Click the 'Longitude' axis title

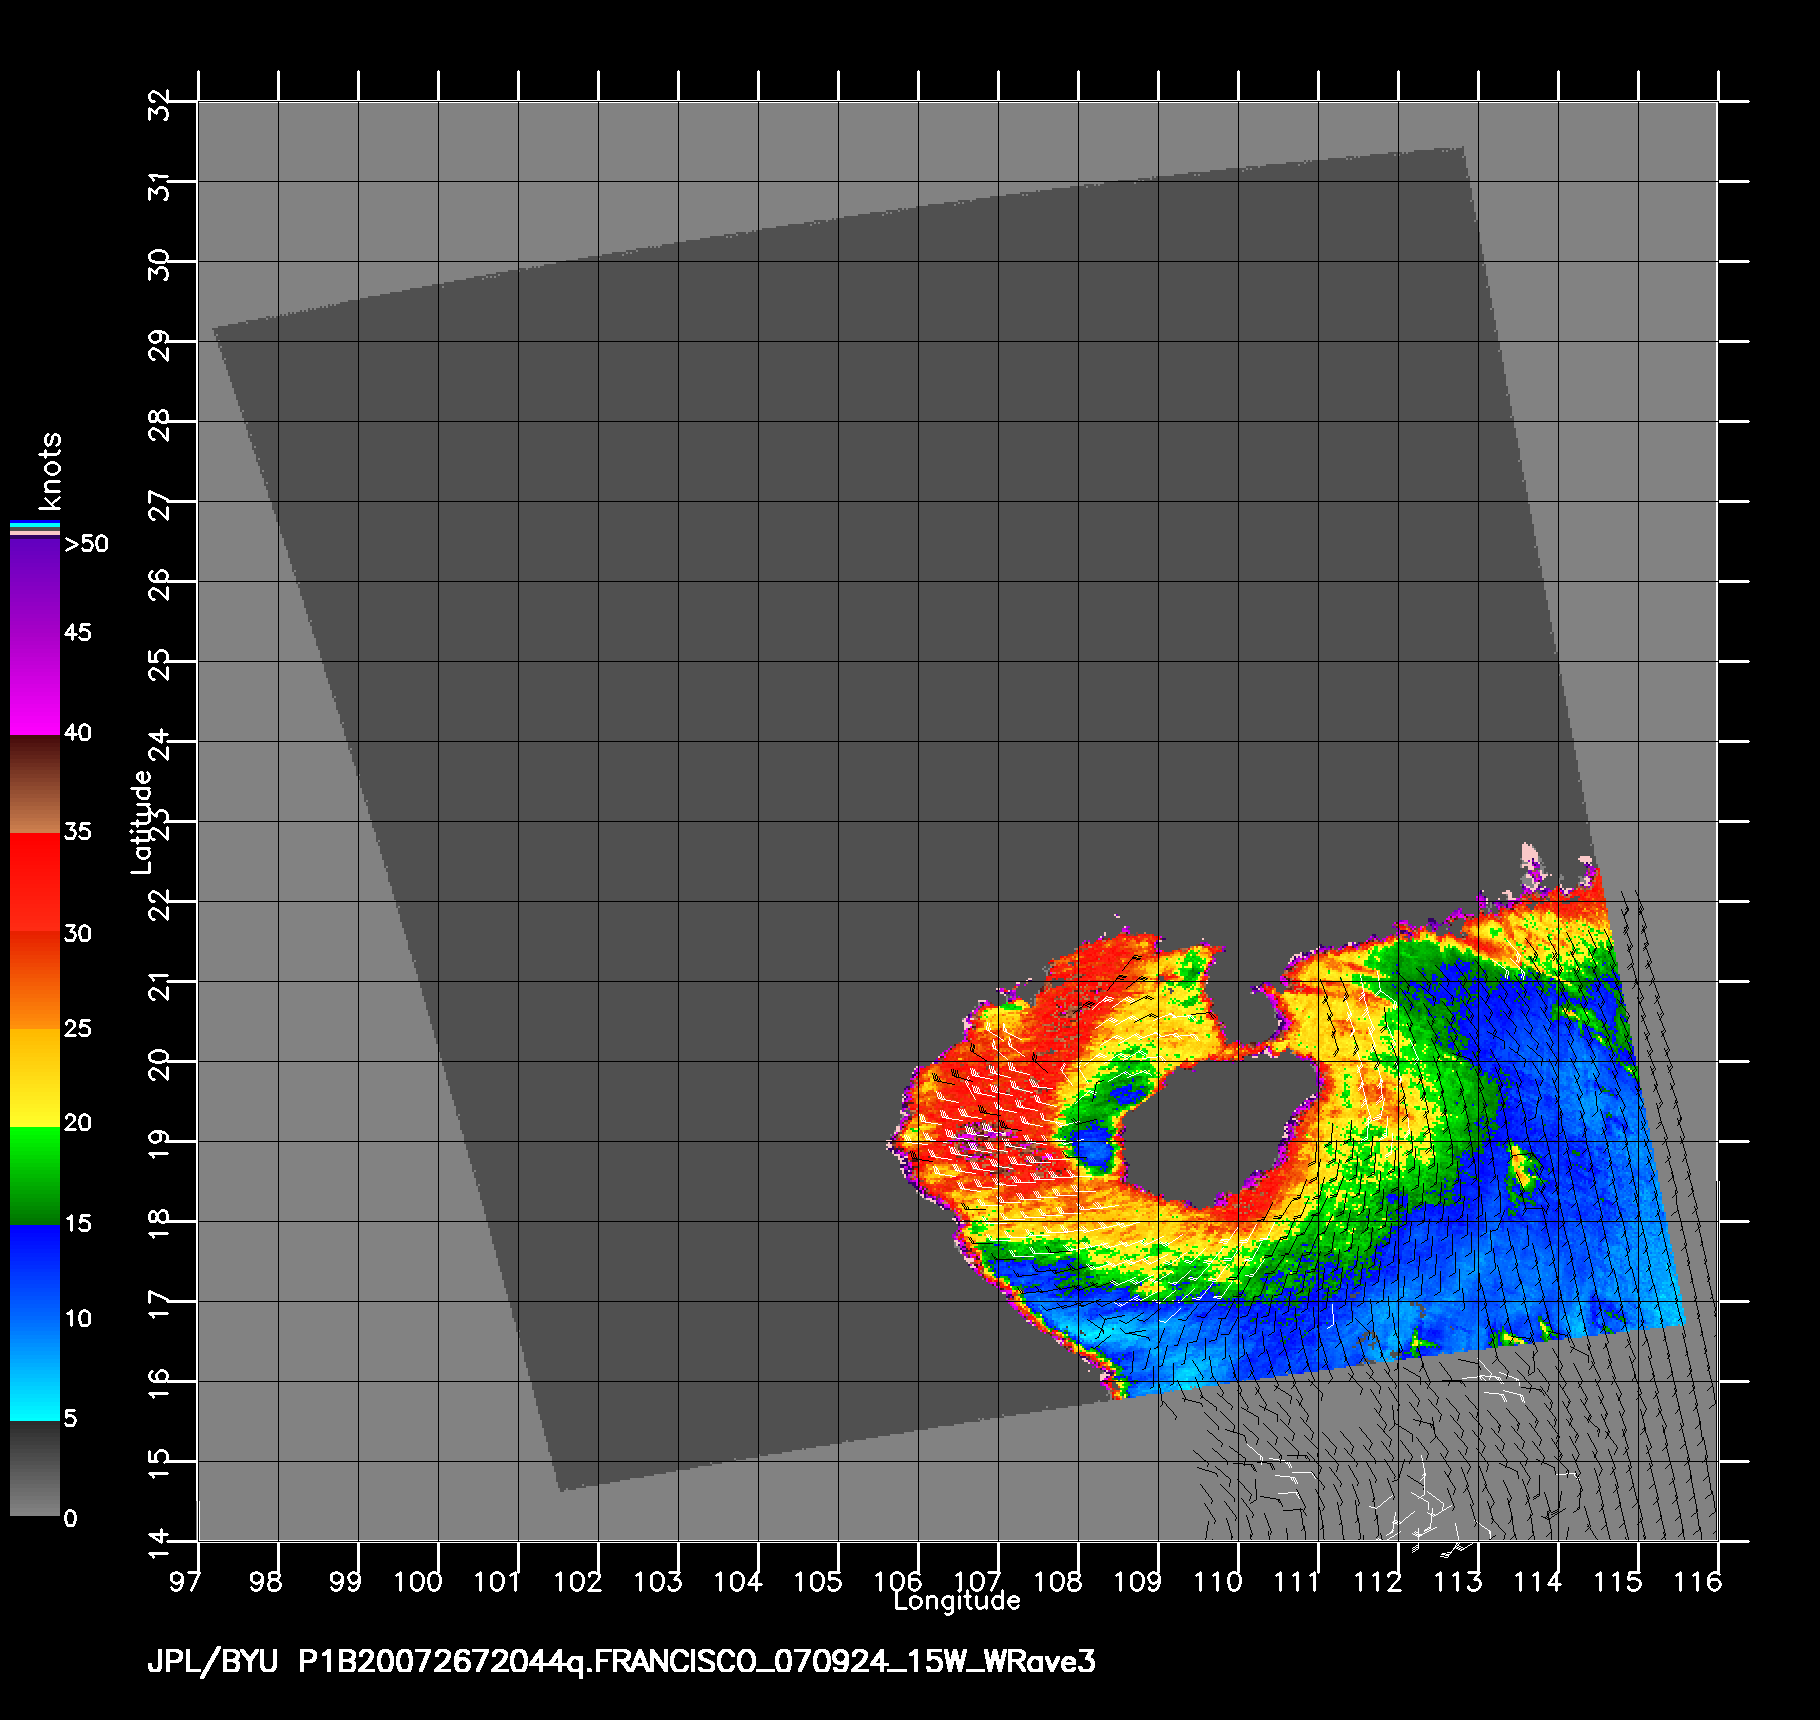click(x=957, y=1601)
